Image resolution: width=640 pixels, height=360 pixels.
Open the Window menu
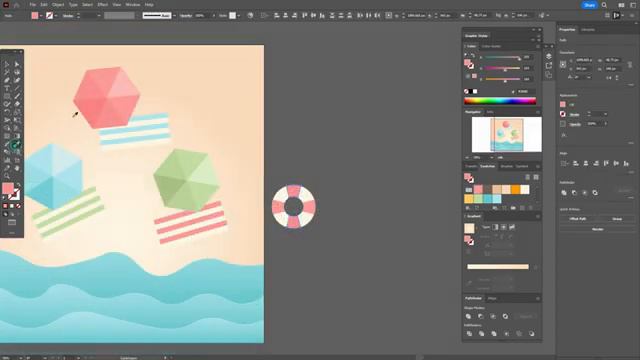coord(133,5)
